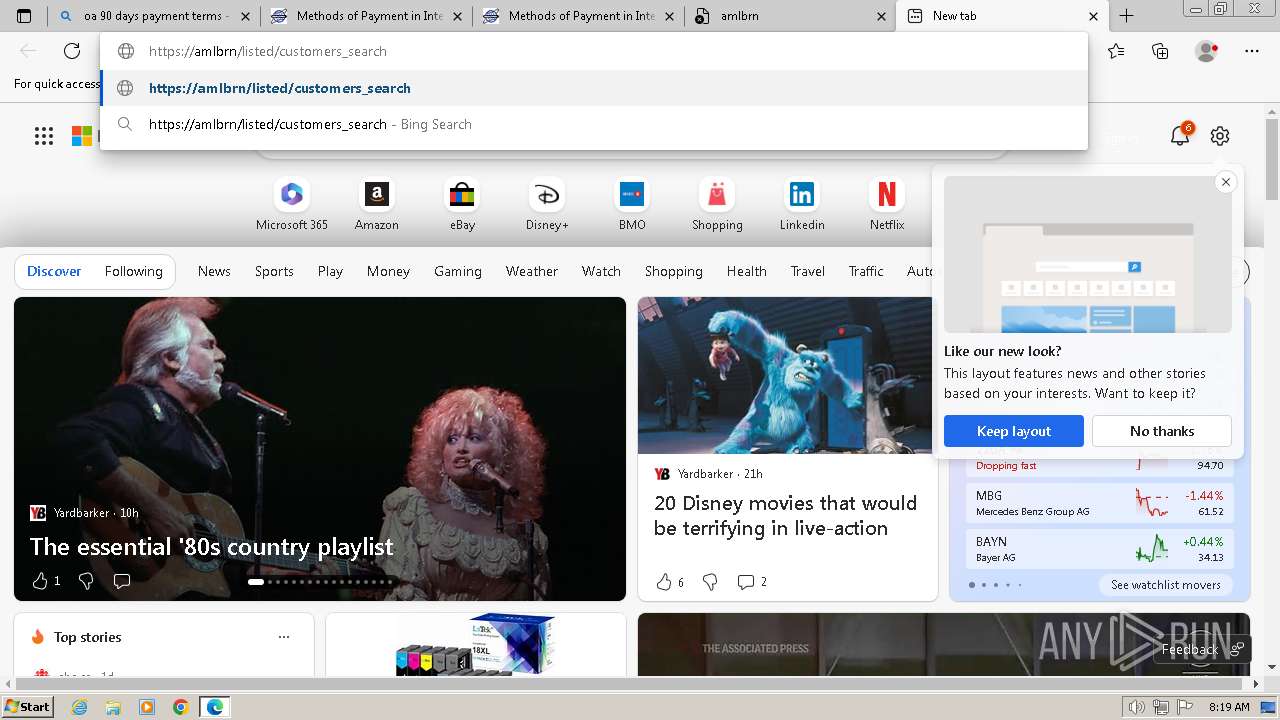This screenshot has height=720, width=1280.
Task: Open the Sports category
Action: click(x=274, y=271)
